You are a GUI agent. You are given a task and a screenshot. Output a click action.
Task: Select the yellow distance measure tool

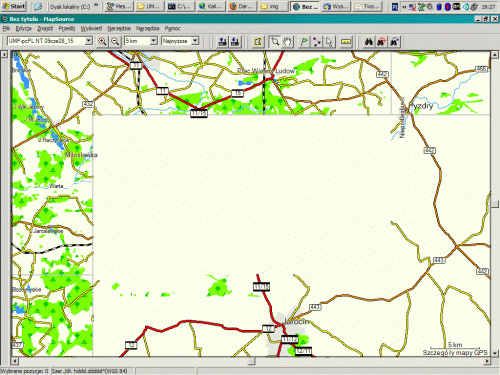346,42
